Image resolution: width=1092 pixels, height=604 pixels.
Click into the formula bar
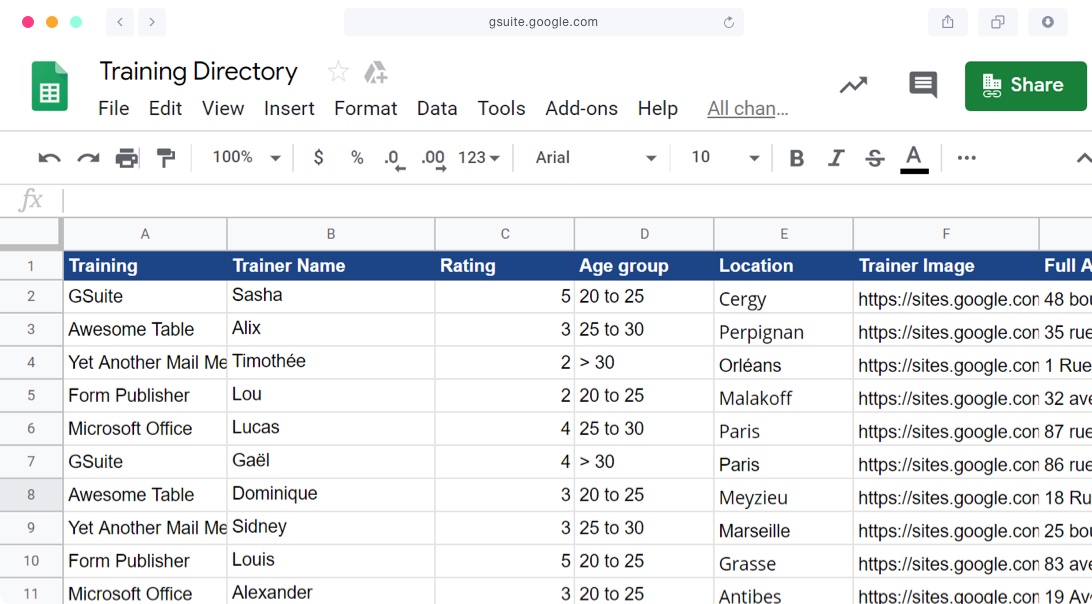577,201
